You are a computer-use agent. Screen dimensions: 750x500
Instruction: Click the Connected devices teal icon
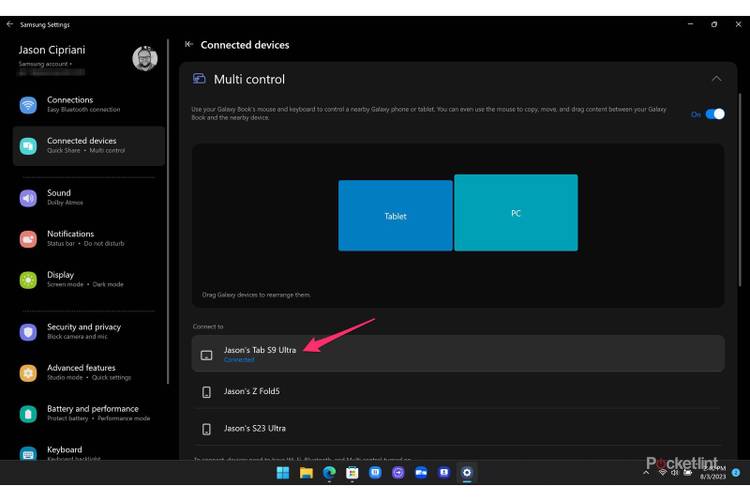(28, 145)
